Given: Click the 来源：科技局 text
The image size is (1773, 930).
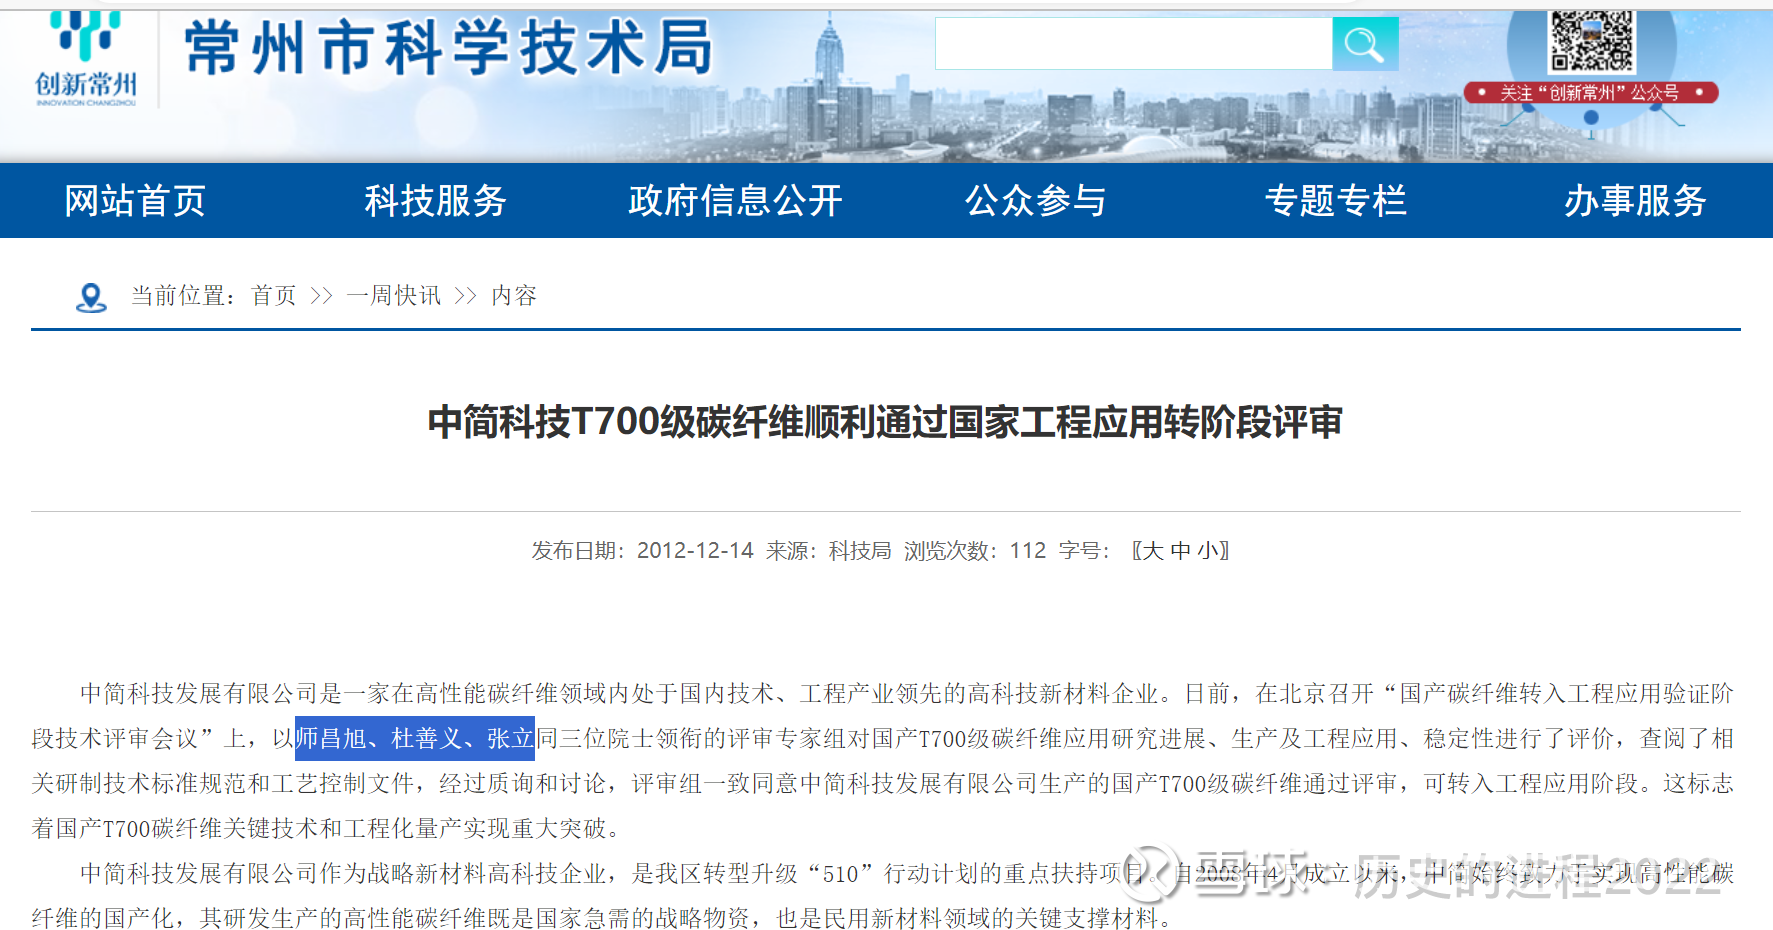Looking at the screenshot, I should coord(828,551).
